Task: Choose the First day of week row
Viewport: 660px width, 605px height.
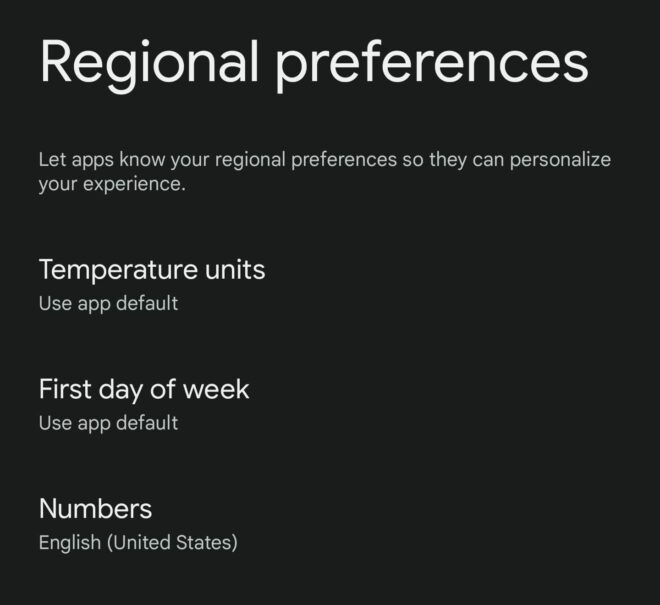Action: [330, 405]
